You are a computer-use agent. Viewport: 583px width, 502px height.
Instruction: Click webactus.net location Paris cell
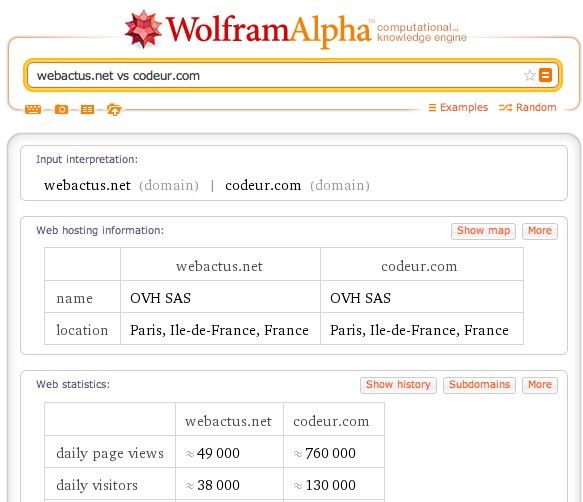(219, 330)
